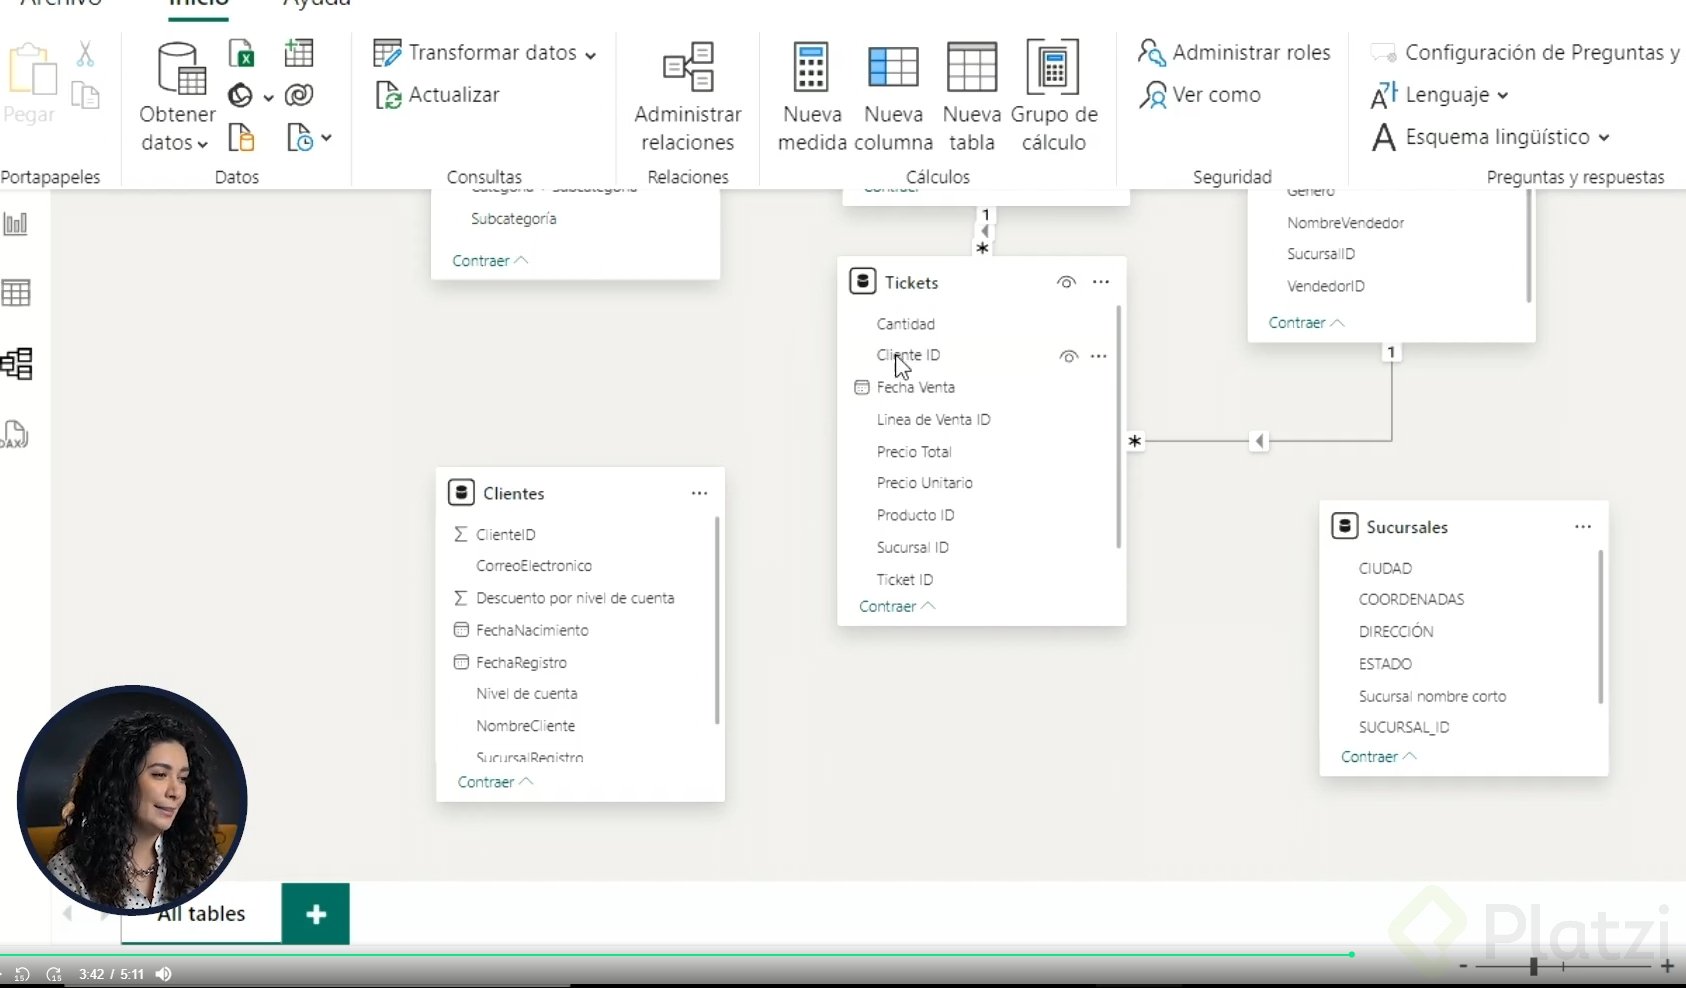Open the Enter data table icon

[x=298, y=53]
